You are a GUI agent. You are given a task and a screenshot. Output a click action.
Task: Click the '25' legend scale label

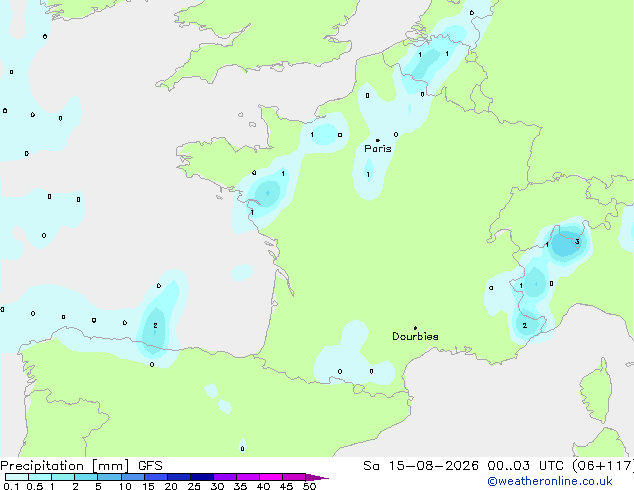click(194, 486)
